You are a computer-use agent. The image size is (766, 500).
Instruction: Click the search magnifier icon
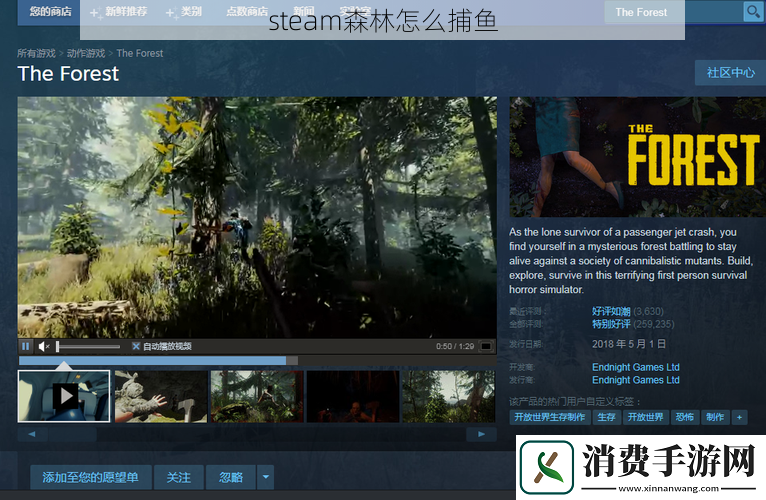[x=753, y=11]
